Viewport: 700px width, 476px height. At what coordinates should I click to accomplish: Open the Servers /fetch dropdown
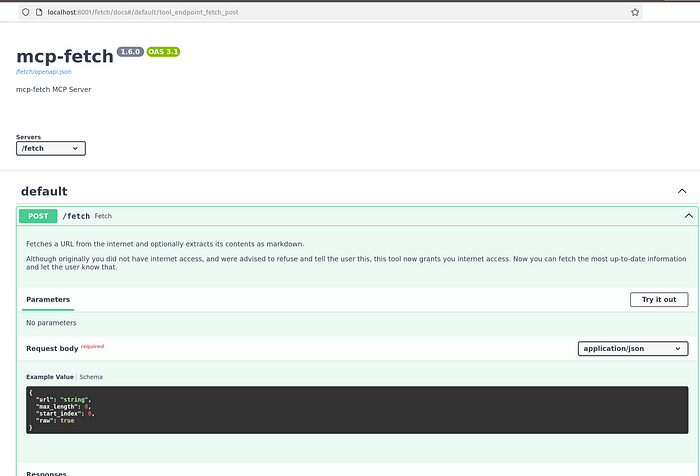(50, 148)
